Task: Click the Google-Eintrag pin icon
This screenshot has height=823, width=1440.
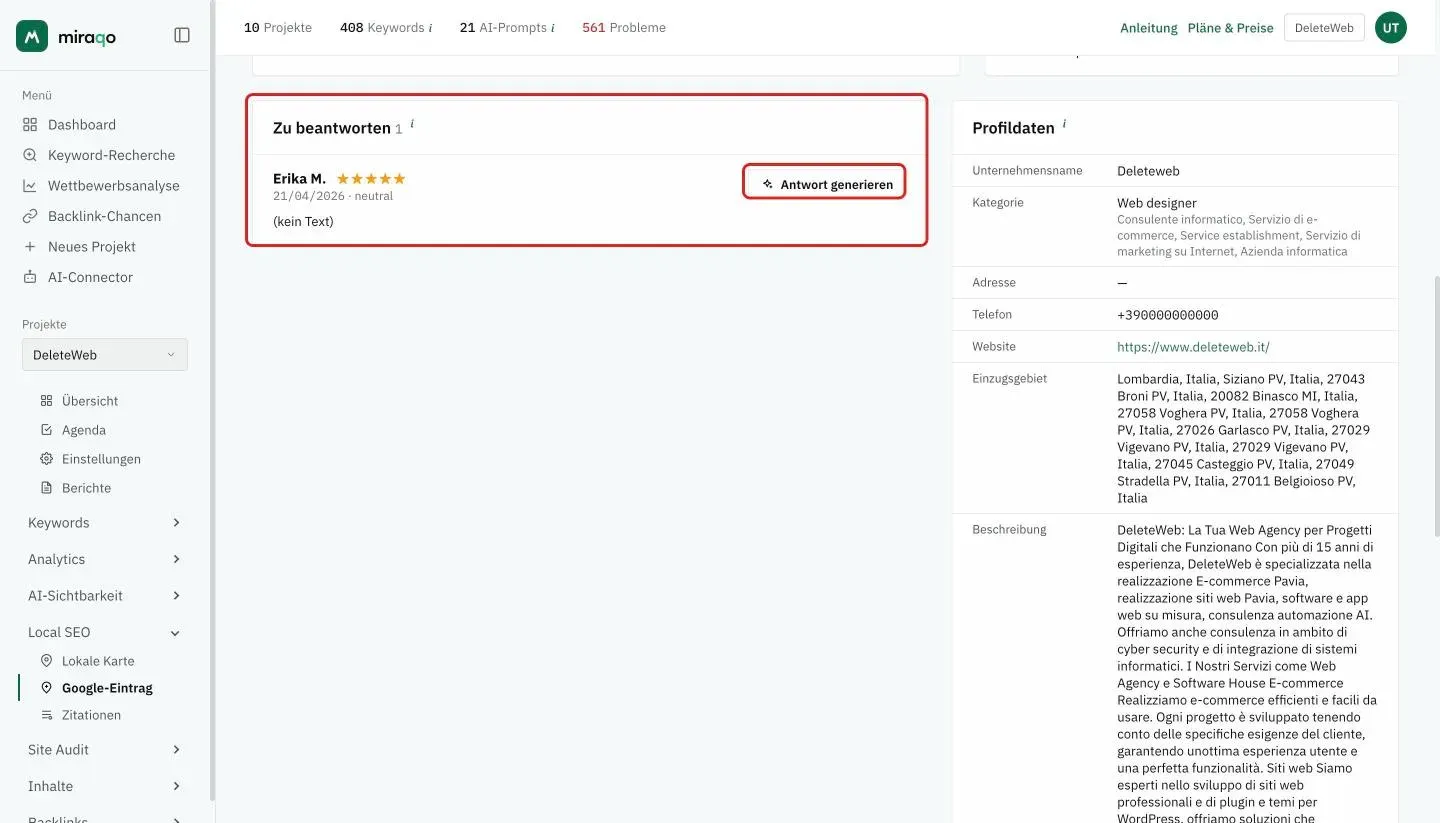Action: pos(46,688)
